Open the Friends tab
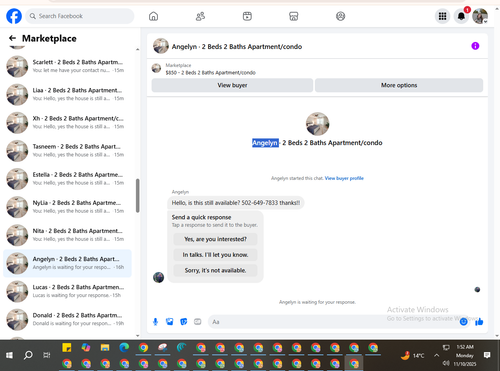Viewport: 500px width, 371px height. (x=200, y=16)
